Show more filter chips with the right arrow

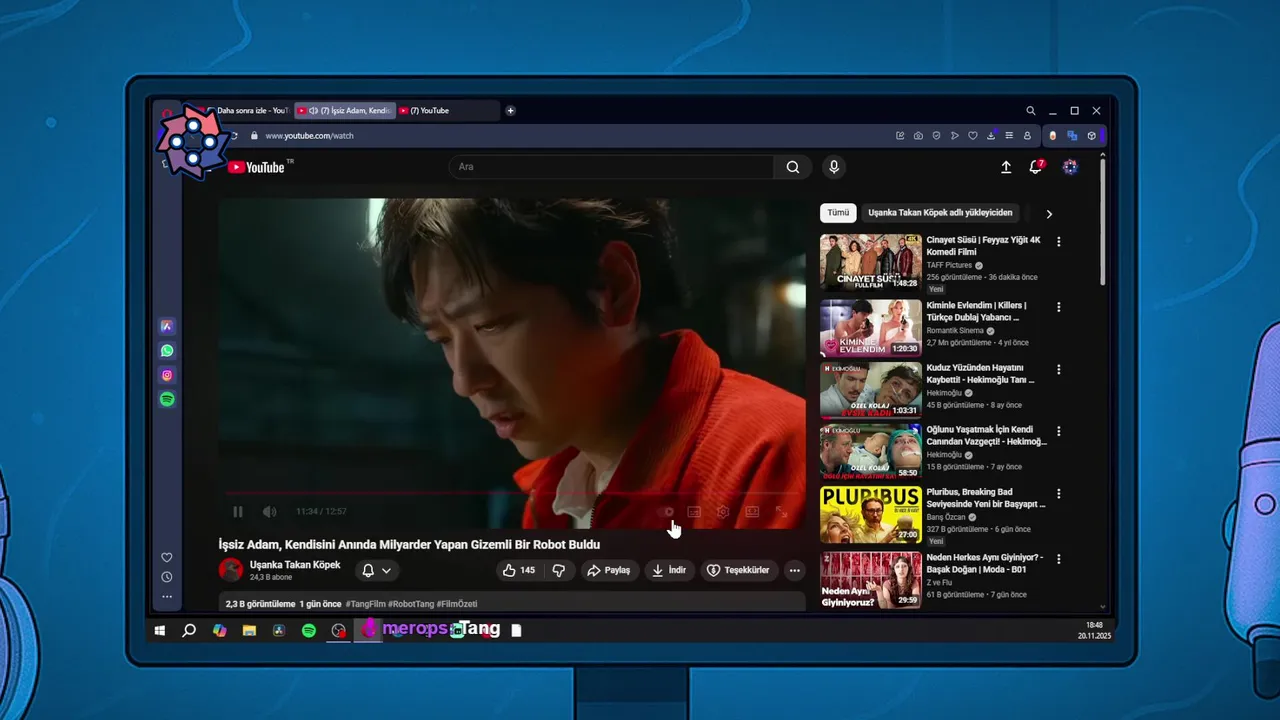[1049, 213]
